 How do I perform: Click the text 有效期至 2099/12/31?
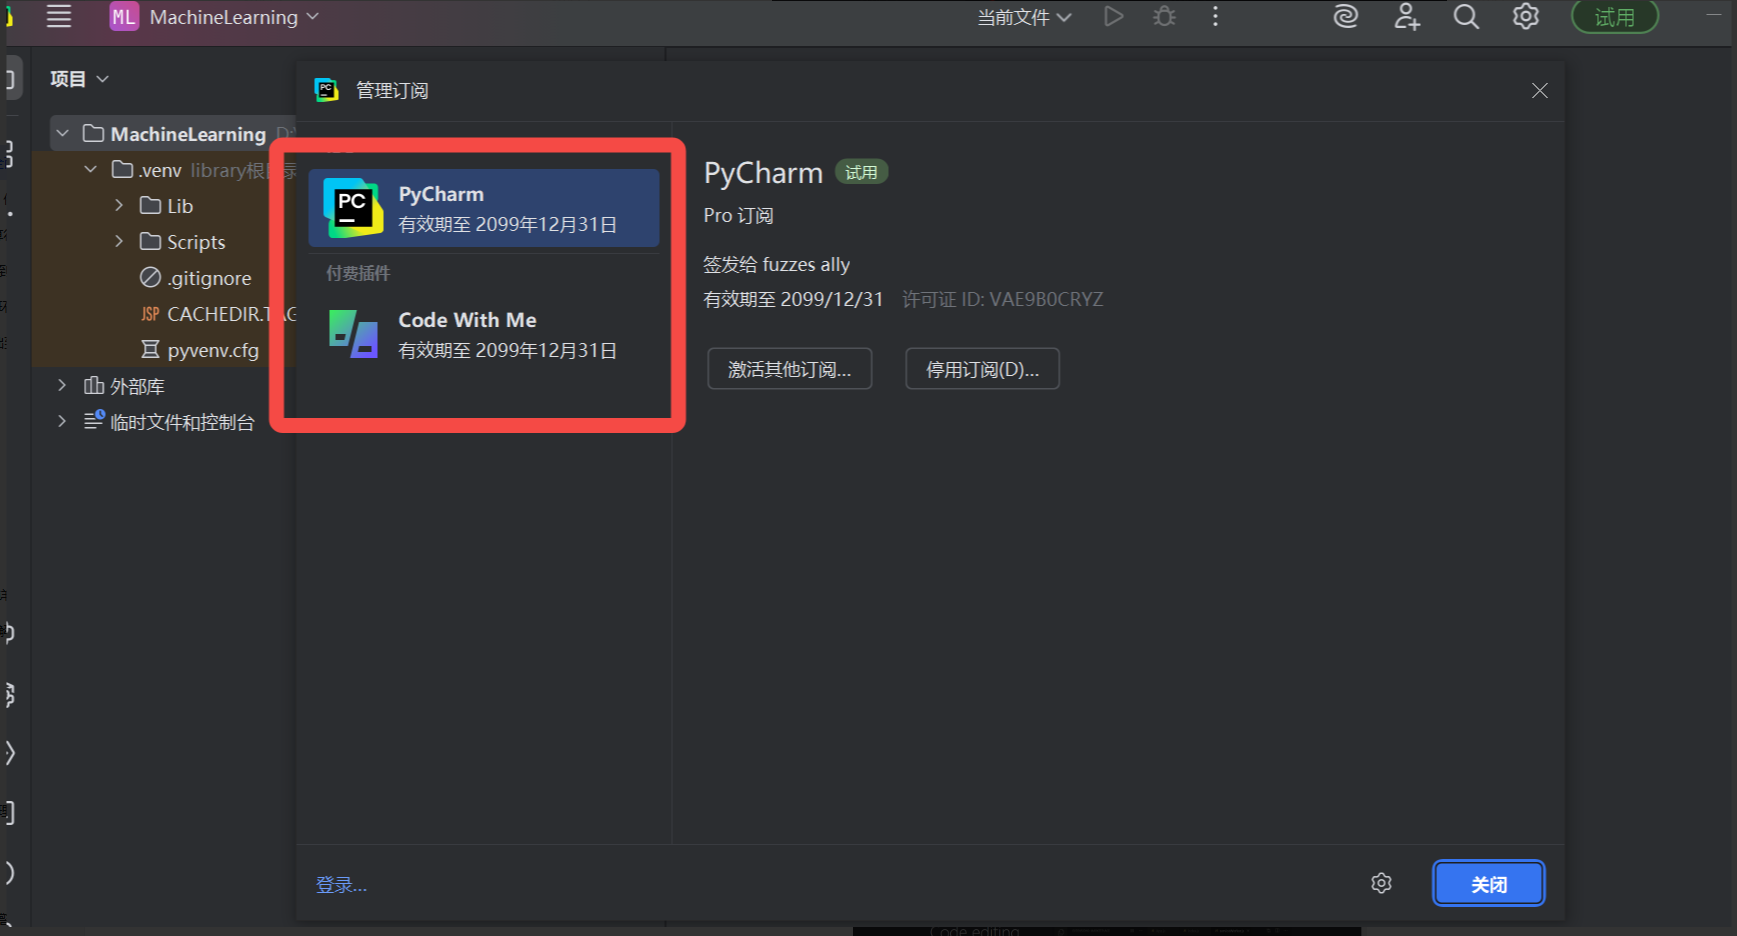tap(793, 299)
